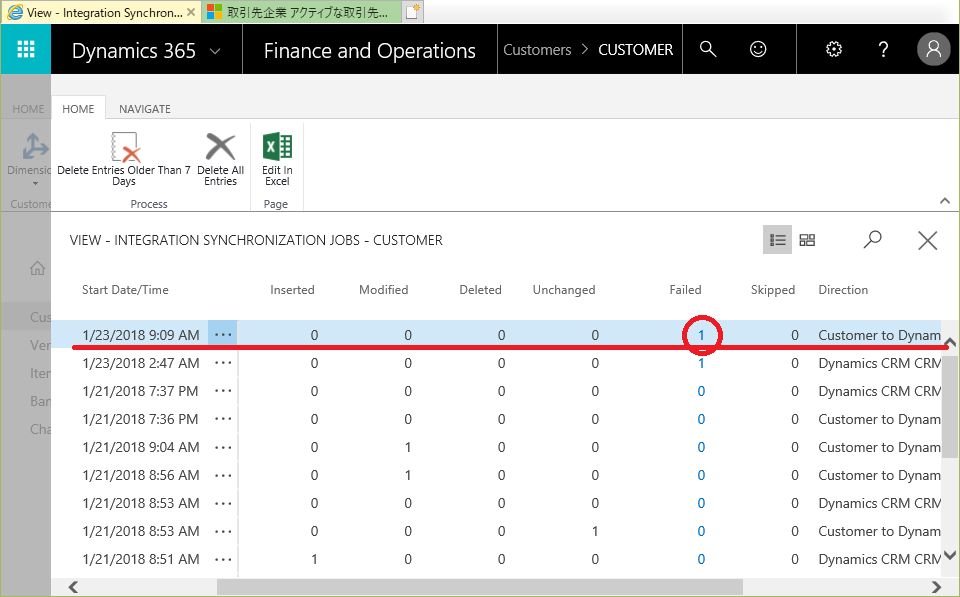Open failed count for 1/21/2018 8:51 AM
Screen dimensions: 960x597
click(x=701, y=559)
